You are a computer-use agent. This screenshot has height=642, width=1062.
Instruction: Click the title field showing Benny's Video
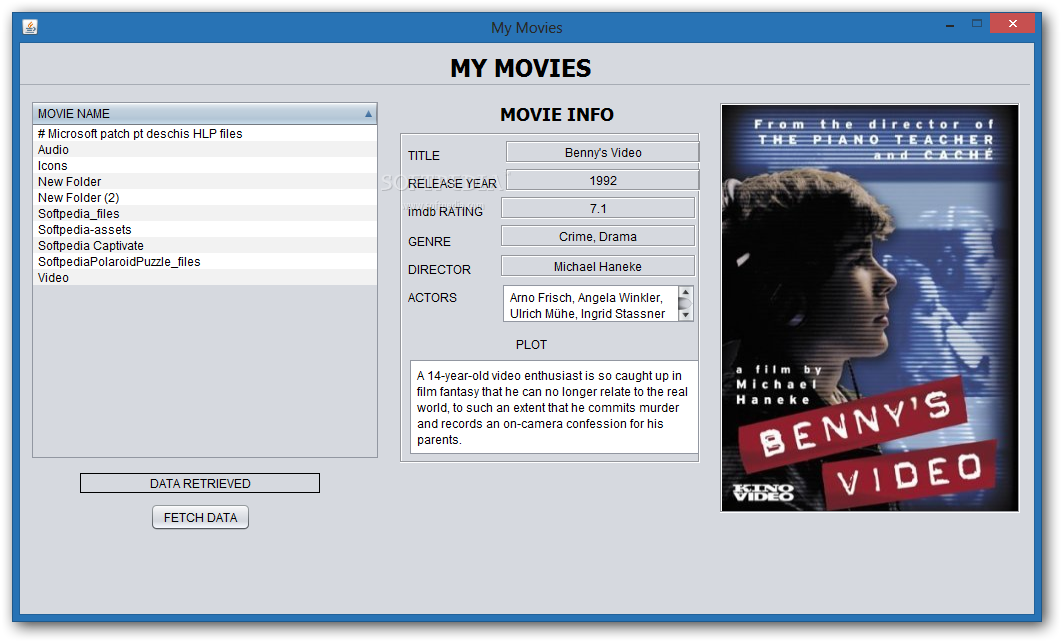pos(603,152)
